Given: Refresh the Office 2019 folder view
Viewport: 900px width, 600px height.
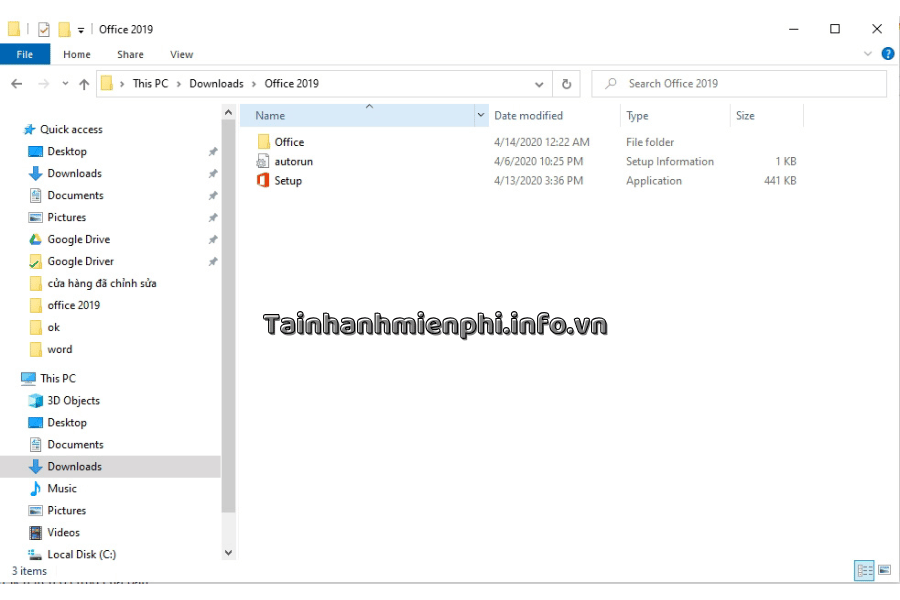Looking at the screenshot, I should click(566, 84).
